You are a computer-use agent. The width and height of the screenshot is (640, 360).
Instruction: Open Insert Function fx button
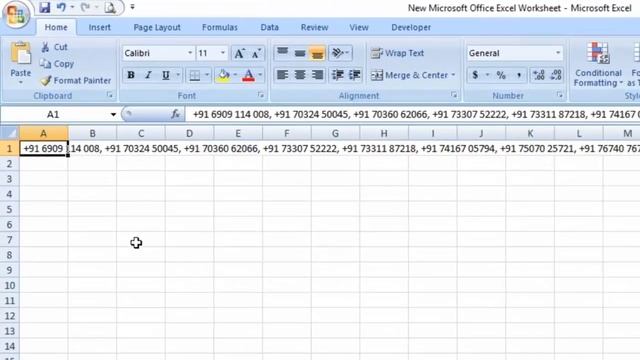[x=176, y=114]
